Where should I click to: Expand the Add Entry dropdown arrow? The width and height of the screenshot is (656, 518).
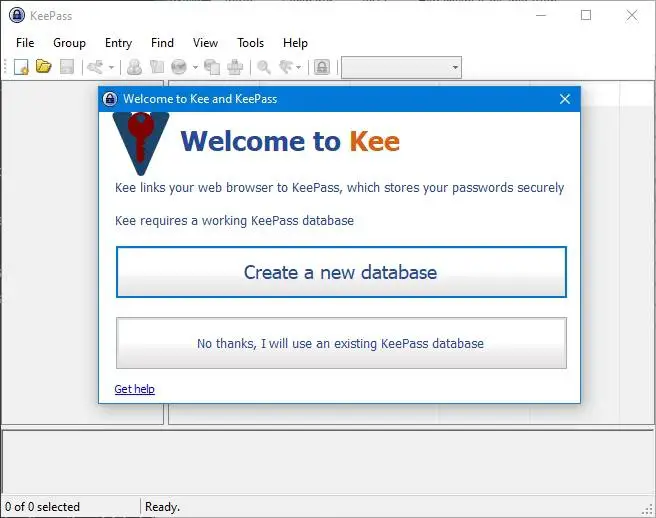[111, 67]
